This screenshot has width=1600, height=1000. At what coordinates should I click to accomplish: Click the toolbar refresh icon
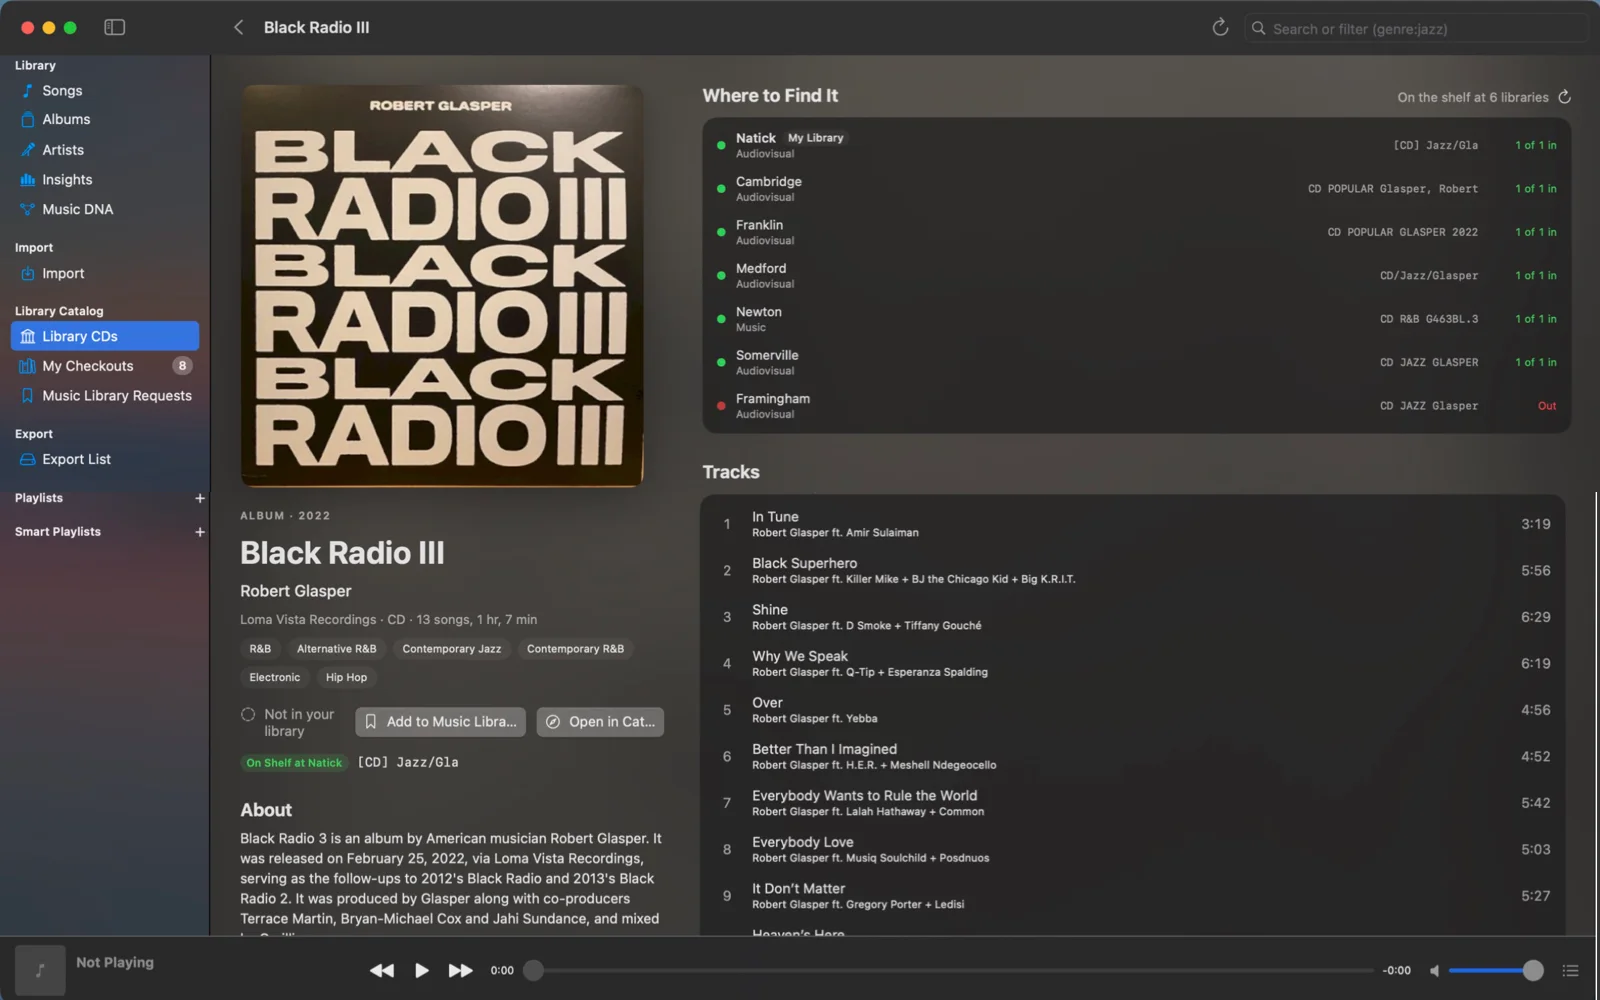tap(1219, 28)
